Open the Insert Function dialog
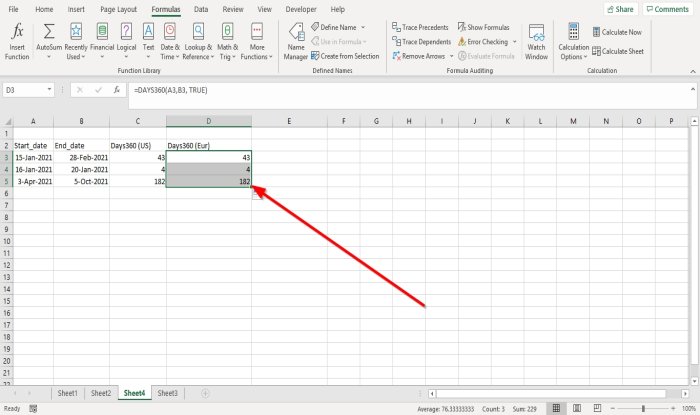This screenshot has height=415, width=700. coord(17,42)
